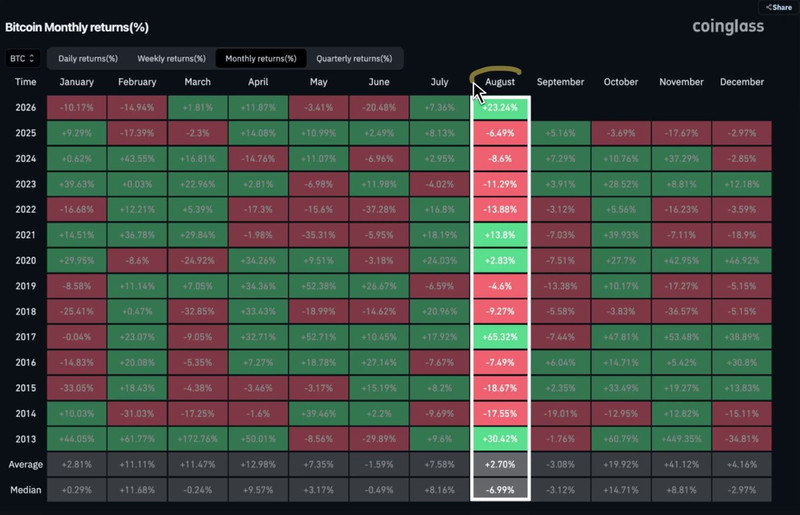Viewport: 800px width, 515px height.
Task: Open the Quarterly returns(%) tab
Action: (x=354, y=59)
